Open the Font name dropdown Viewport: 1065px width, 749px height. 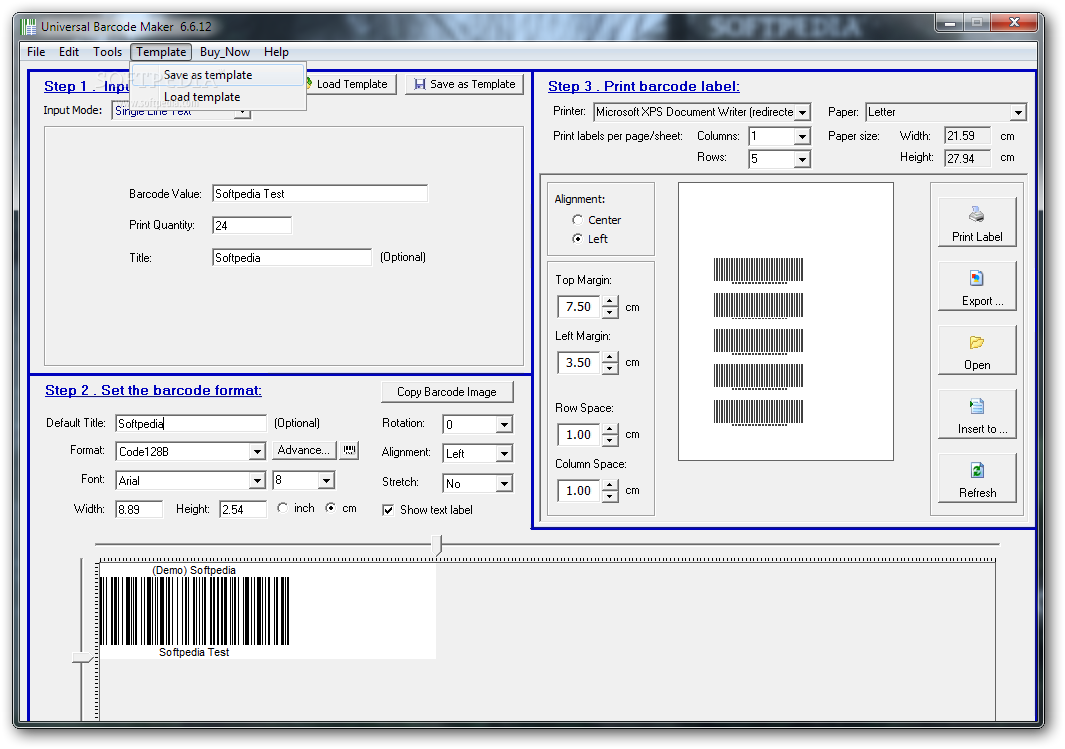click(257, 481)
